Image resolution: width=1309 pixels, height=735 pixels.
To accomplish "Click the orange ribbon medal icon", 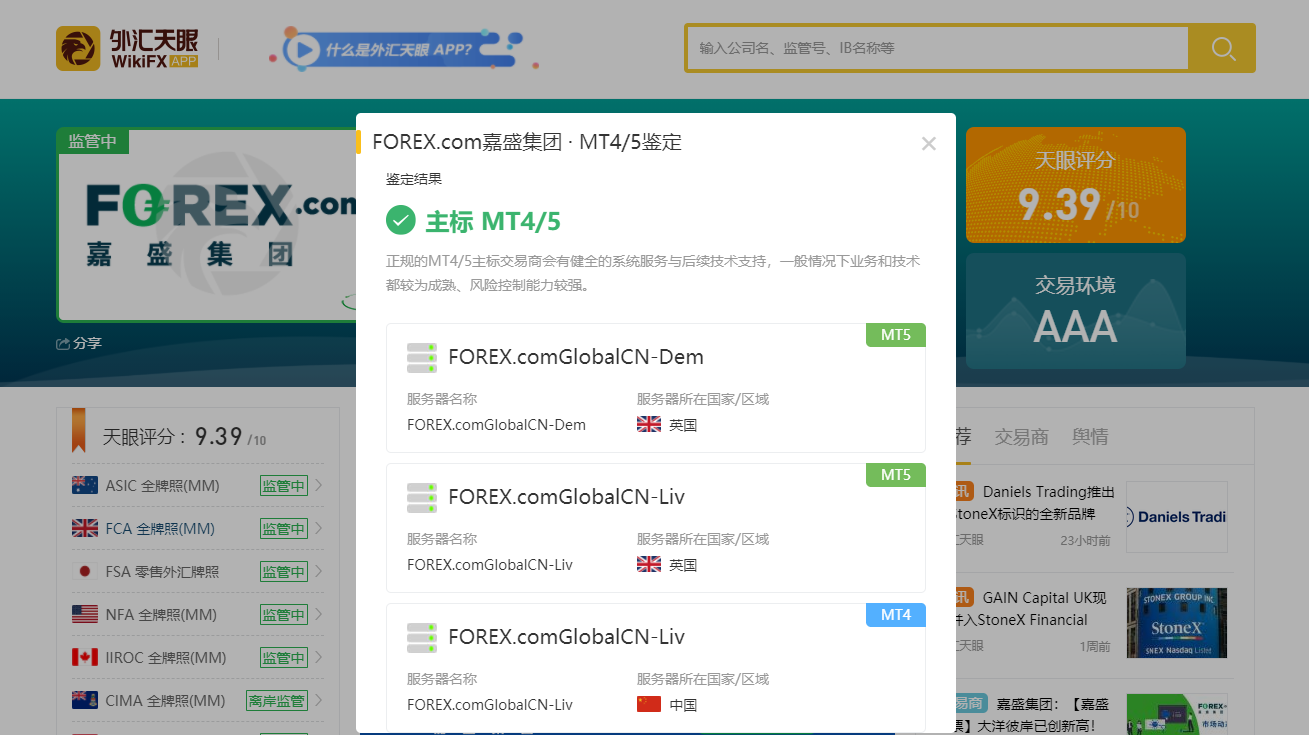I will [78, 430].
